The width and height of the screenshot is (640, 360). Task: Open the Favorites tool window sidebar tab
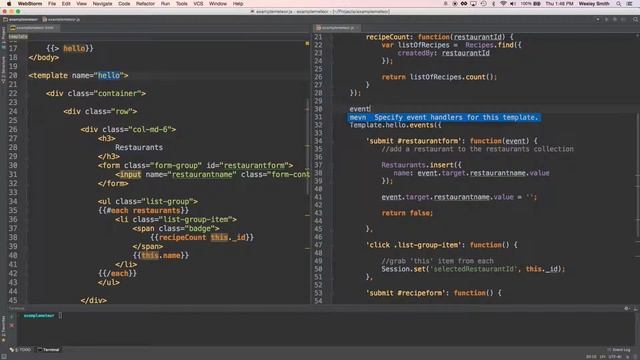(x=3, y=330)
